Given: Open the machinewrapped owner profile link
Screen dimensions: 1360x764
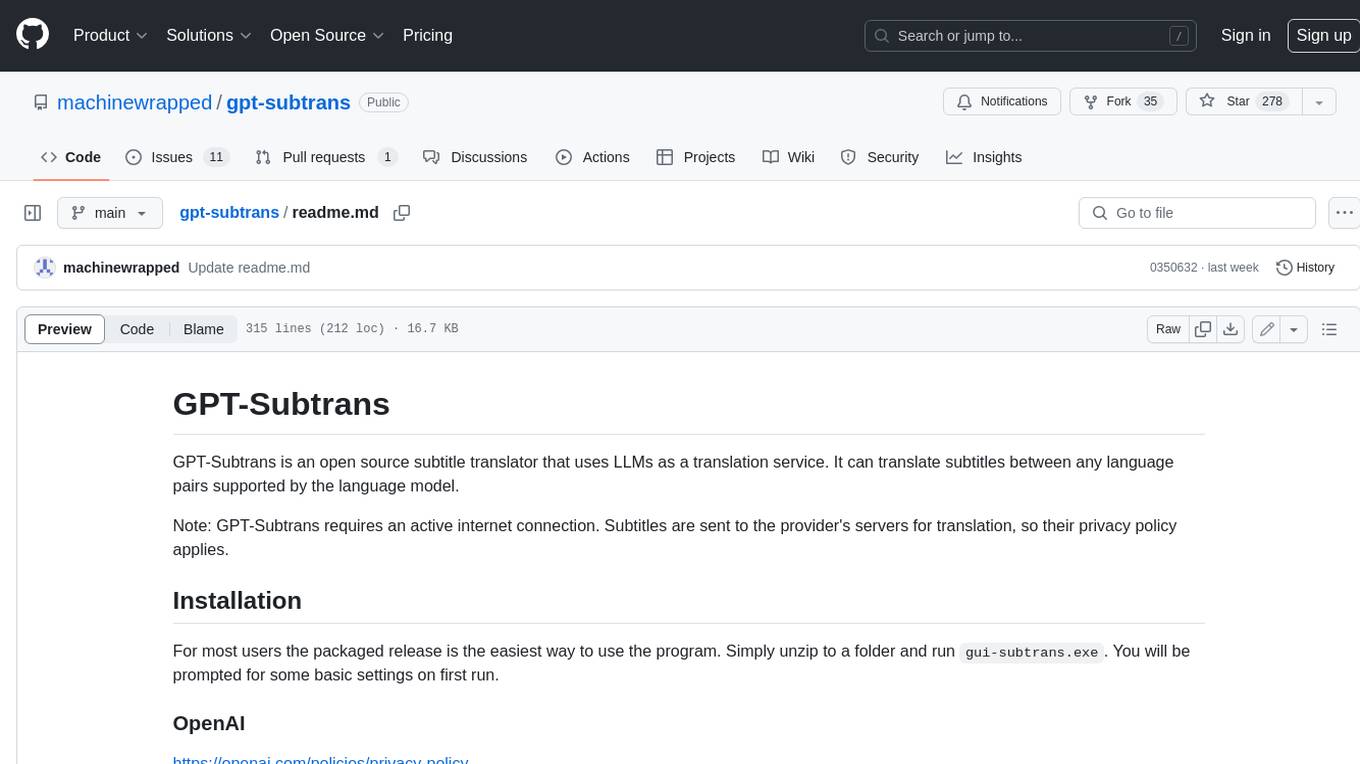Looking at the screenshot, I should tap(135, 102).
